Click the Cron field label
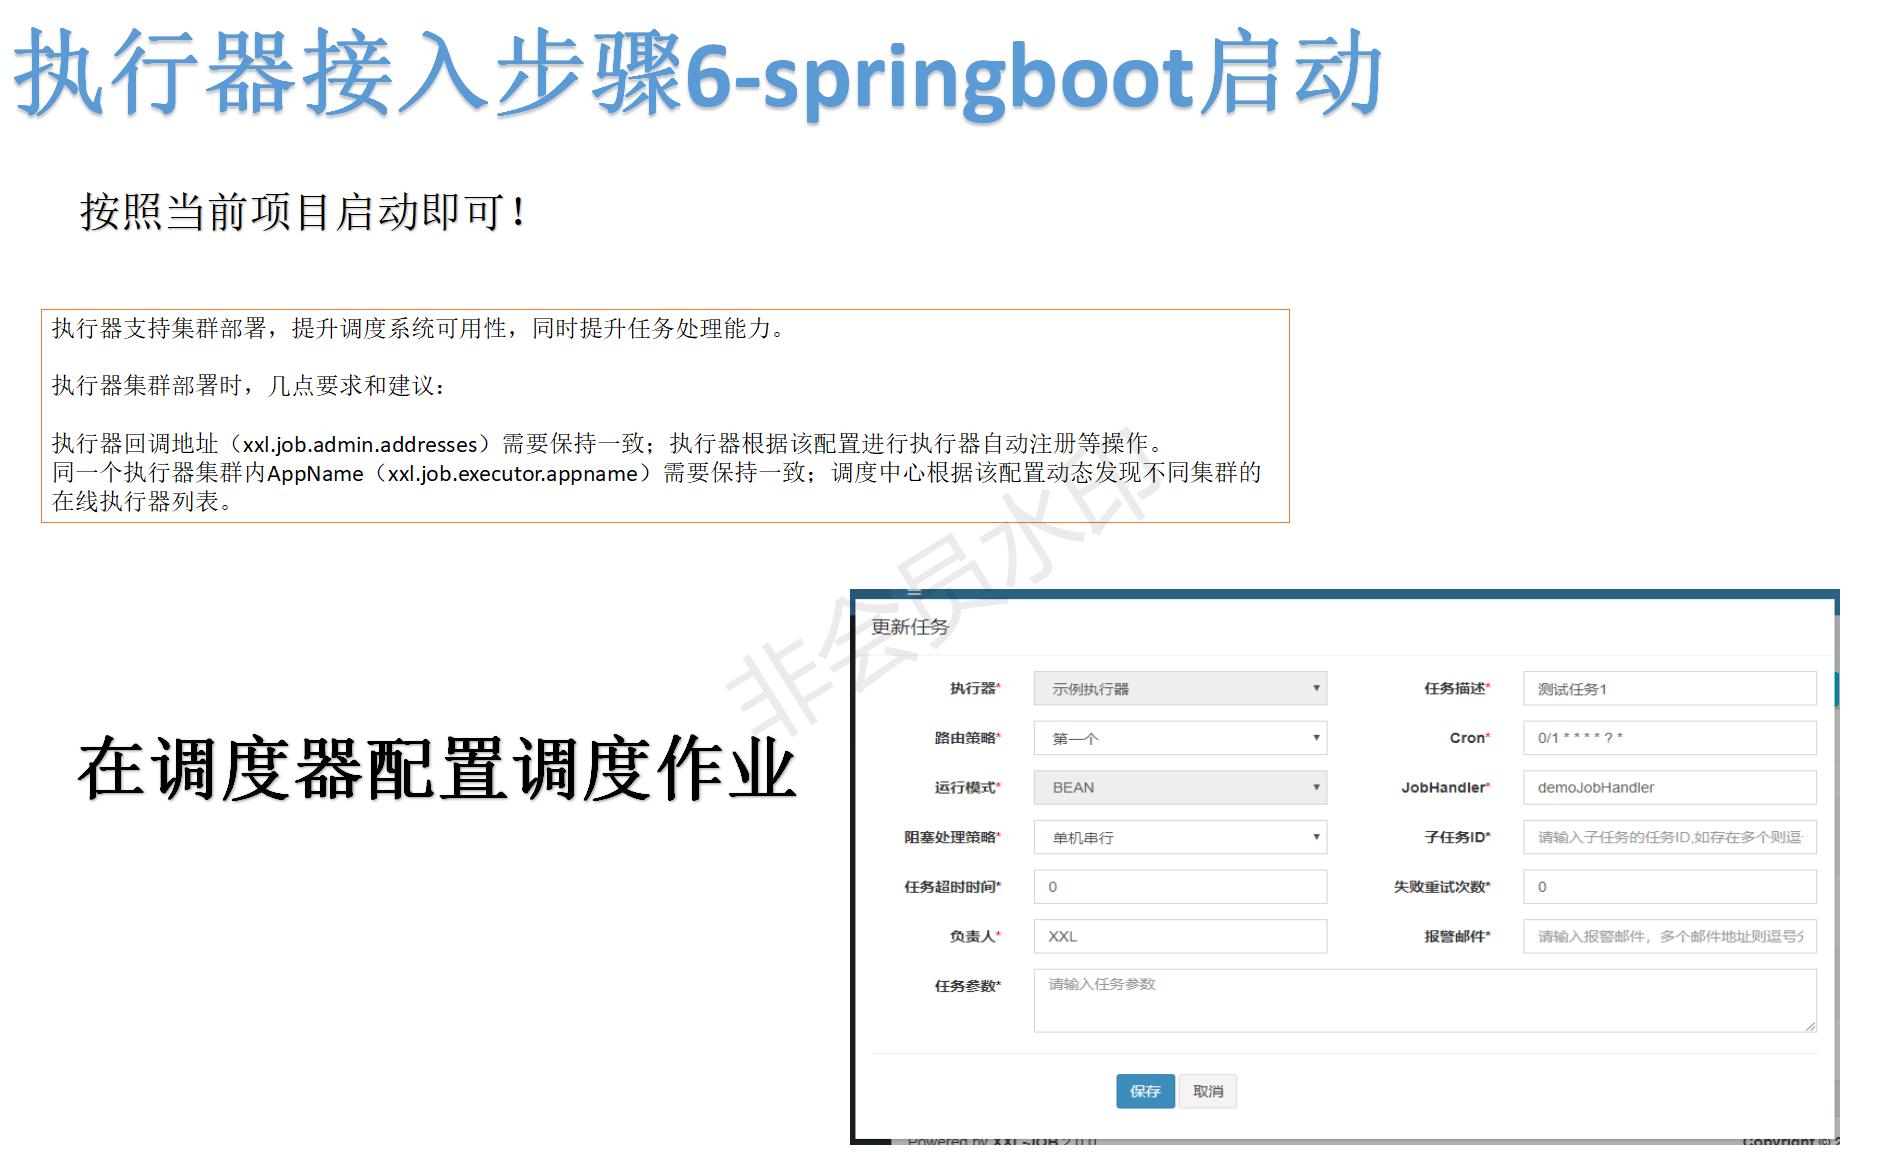The height and width of the screenshot is (1171, 1889). tap(1469, 738)
